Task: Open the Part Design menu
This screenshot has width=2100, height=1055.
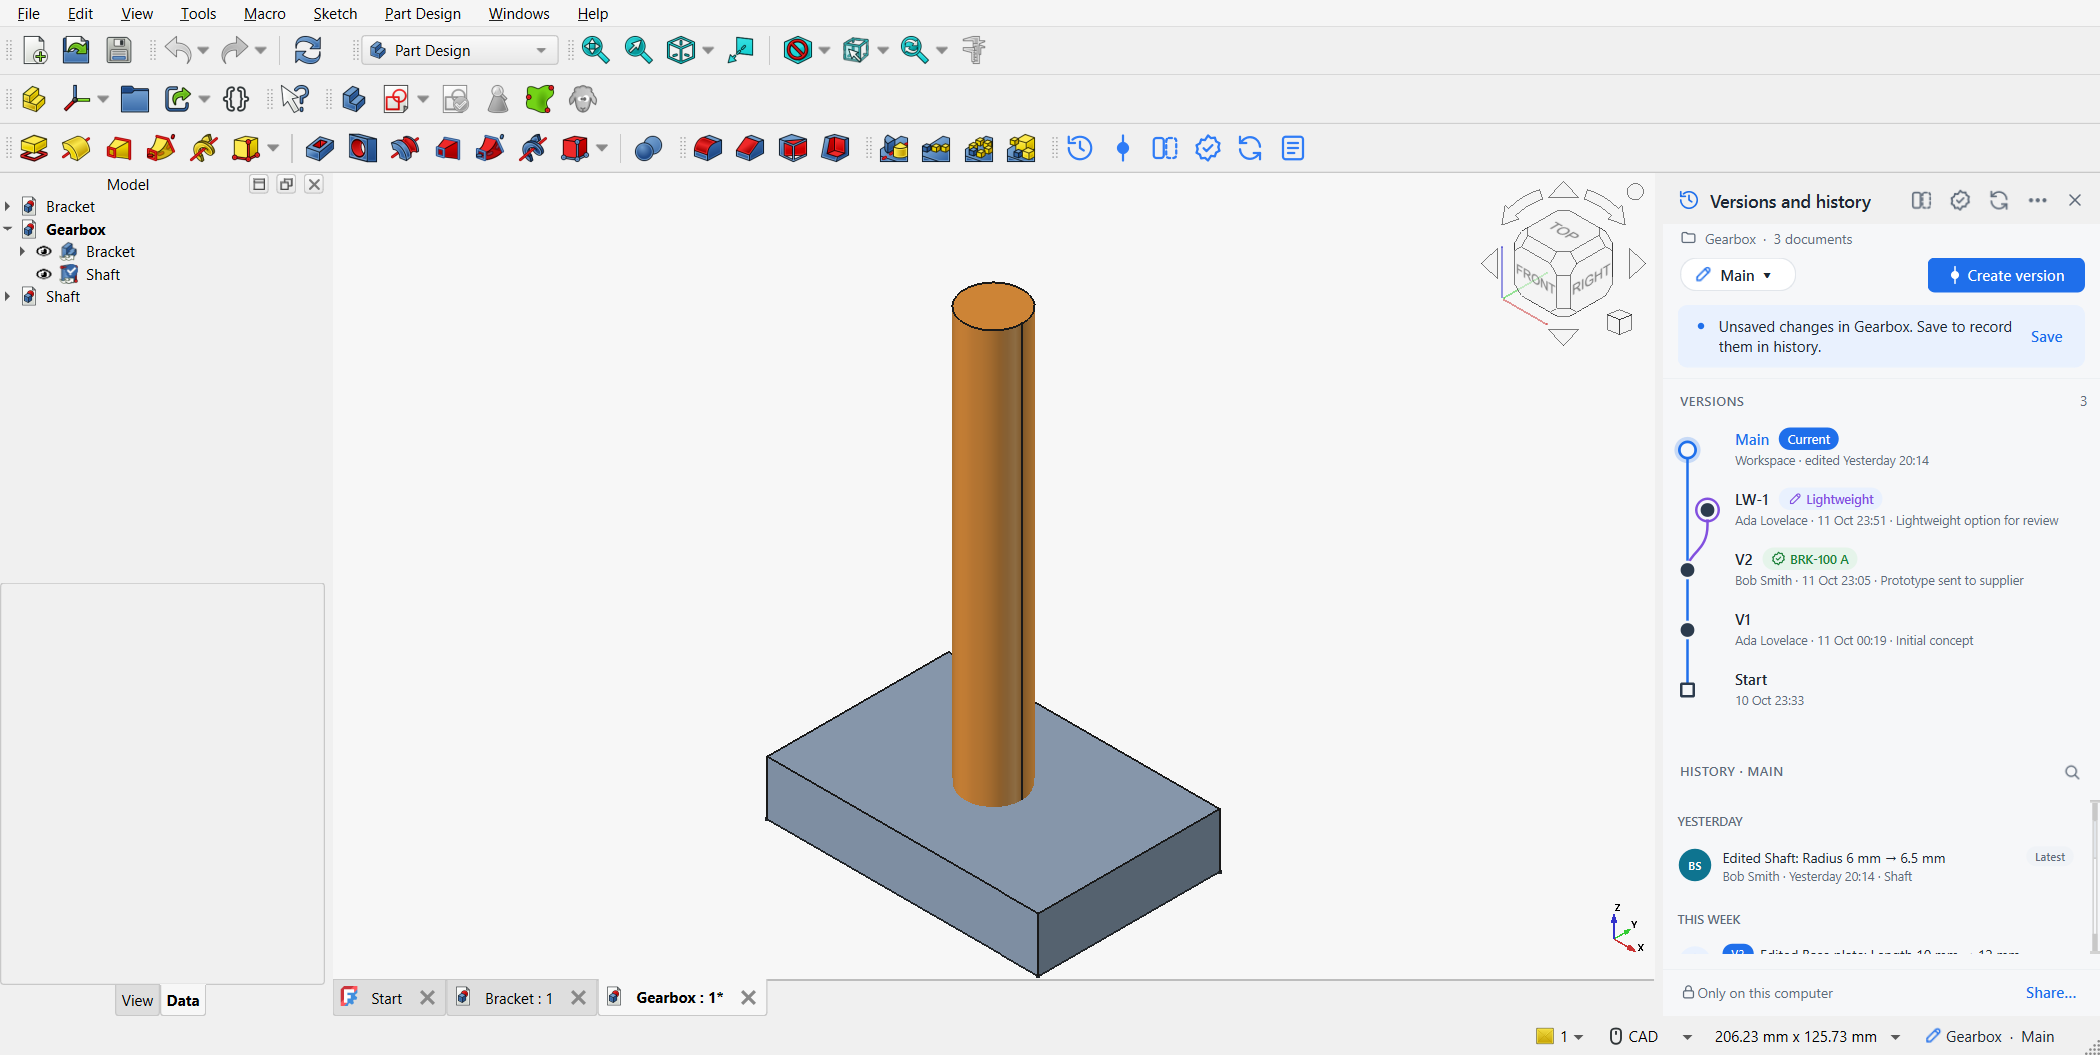Action: click(x=422, y=13)
